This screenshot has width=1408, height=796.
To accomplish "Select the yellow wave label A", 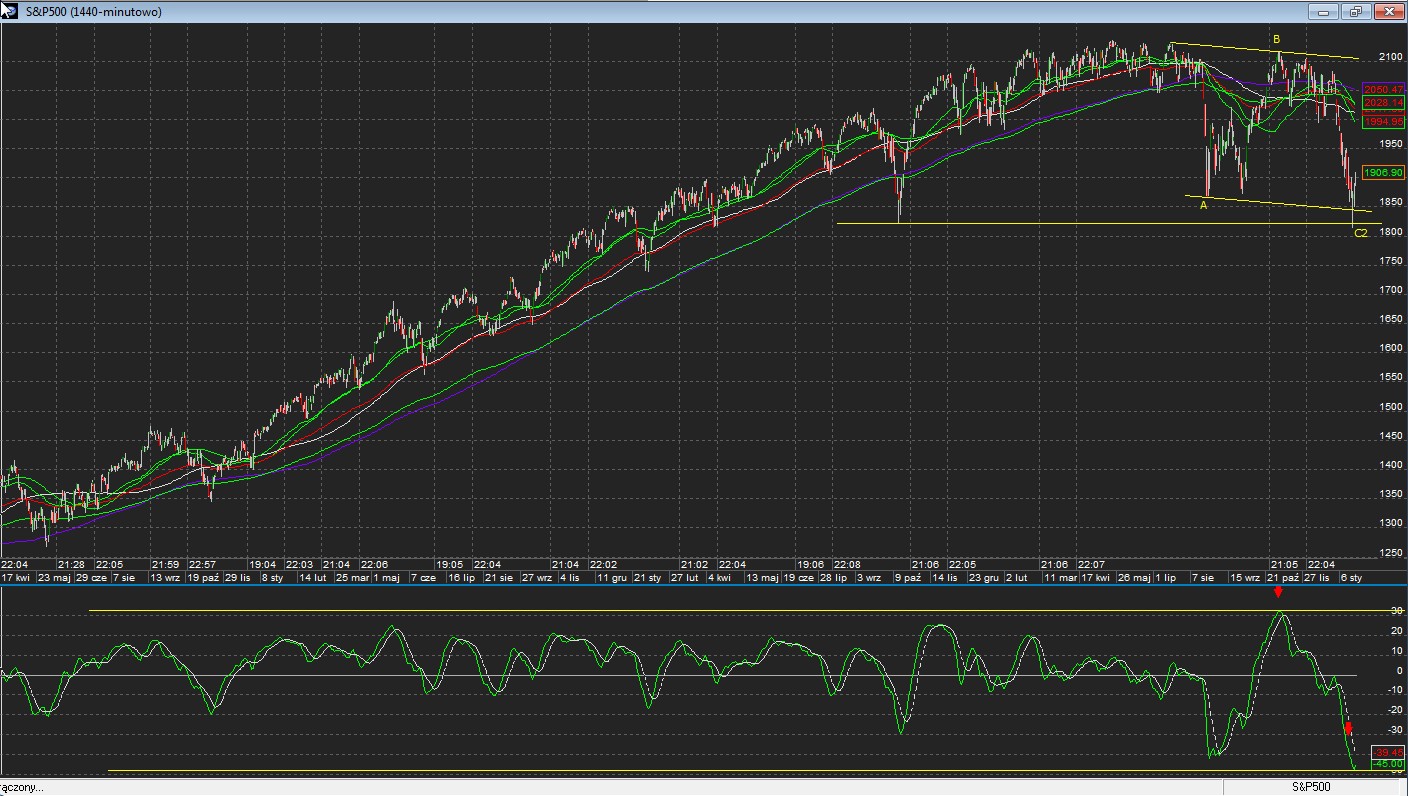I will coord(1204,205).
